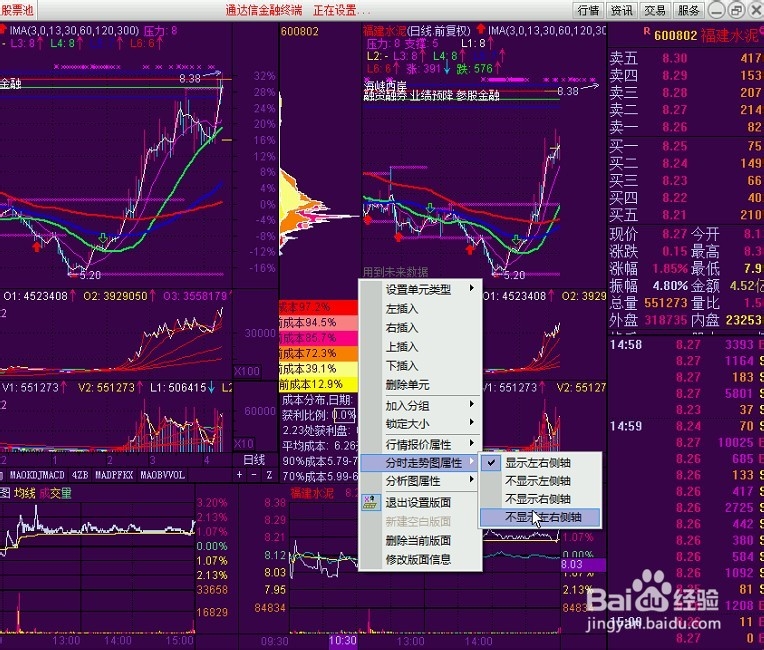764x650 pixels.
Task: Expand 行情报价属性 submenu
Action: [420, 444]
